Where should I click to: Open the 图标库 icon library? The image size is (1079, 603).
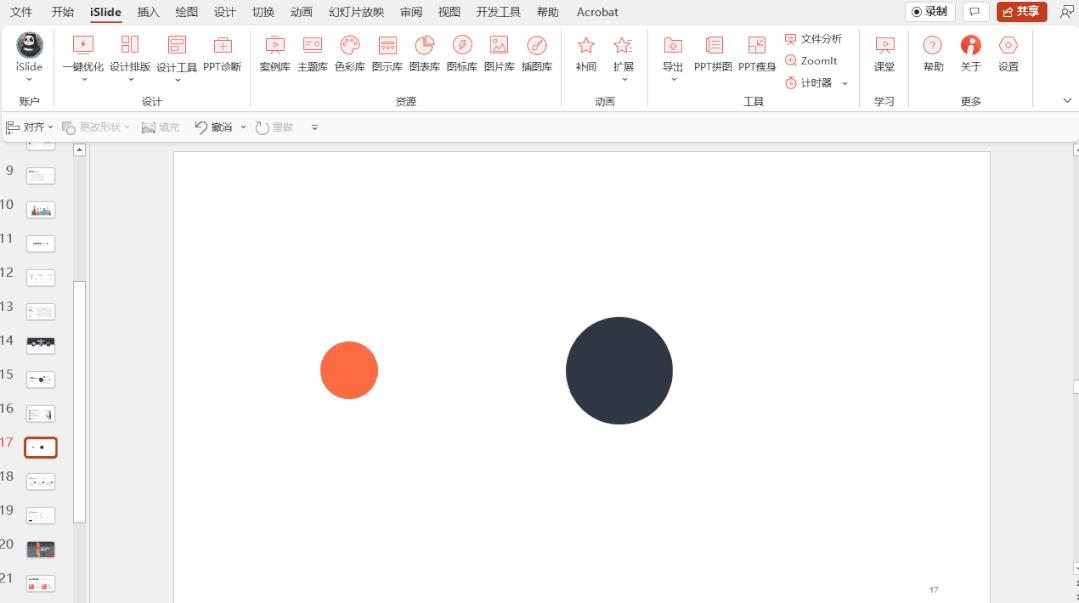[462, 53]
